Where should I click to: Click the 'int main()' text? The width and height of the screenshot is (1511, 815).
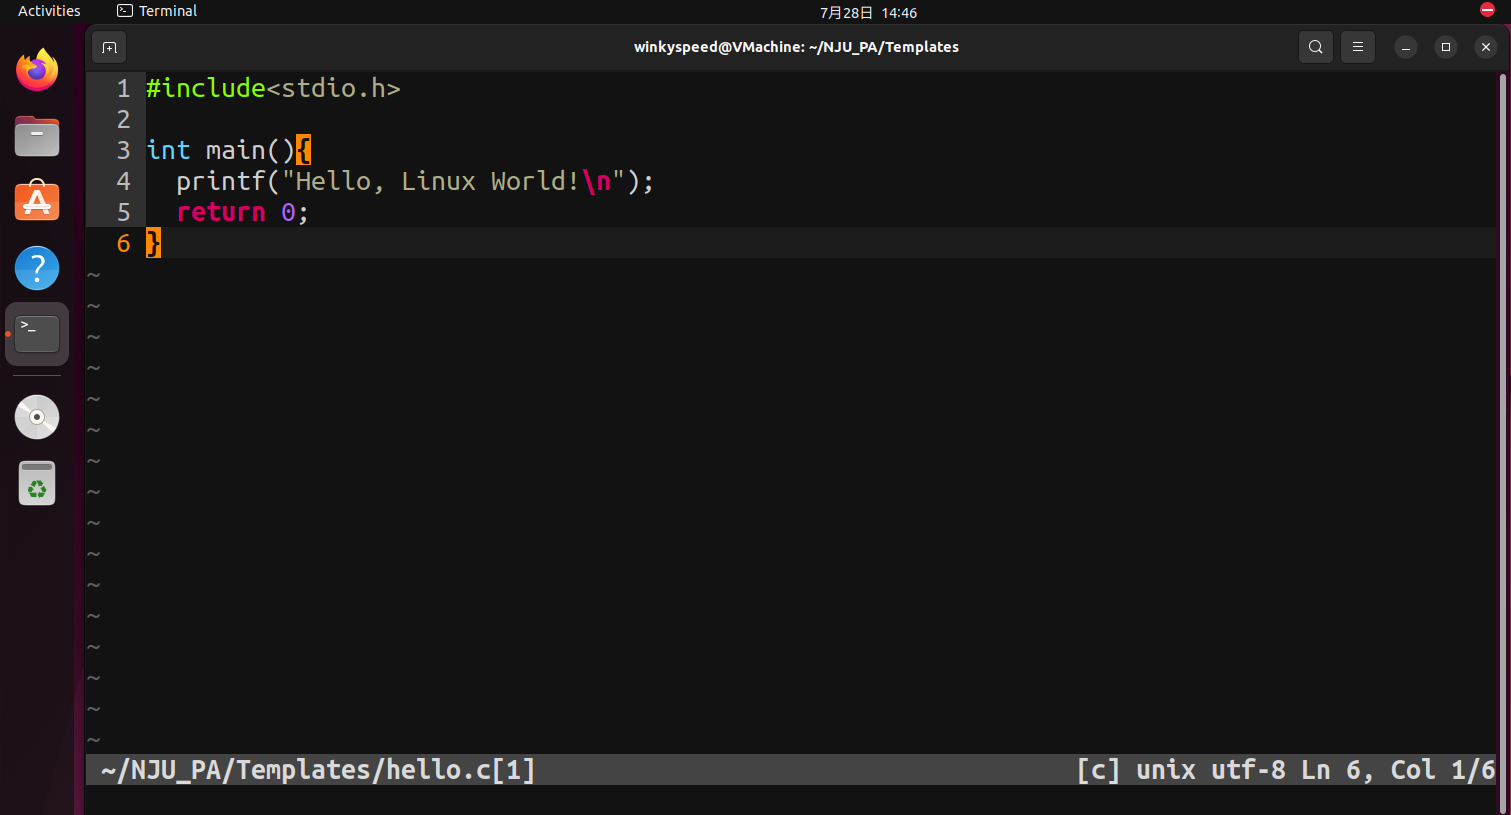pos(220,150)
